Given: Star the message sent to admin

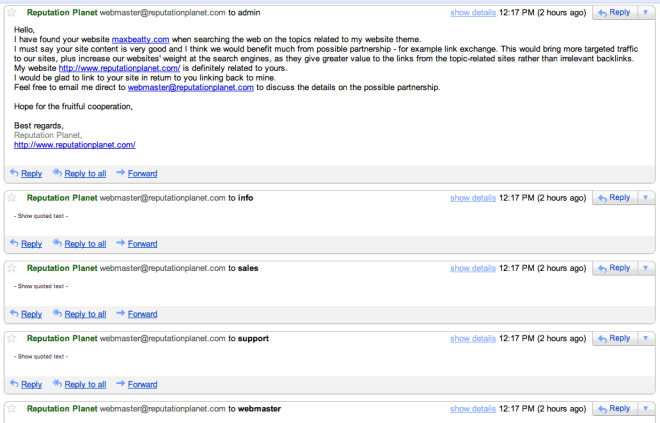Looking at the screenshot, I should click(13, 12).
